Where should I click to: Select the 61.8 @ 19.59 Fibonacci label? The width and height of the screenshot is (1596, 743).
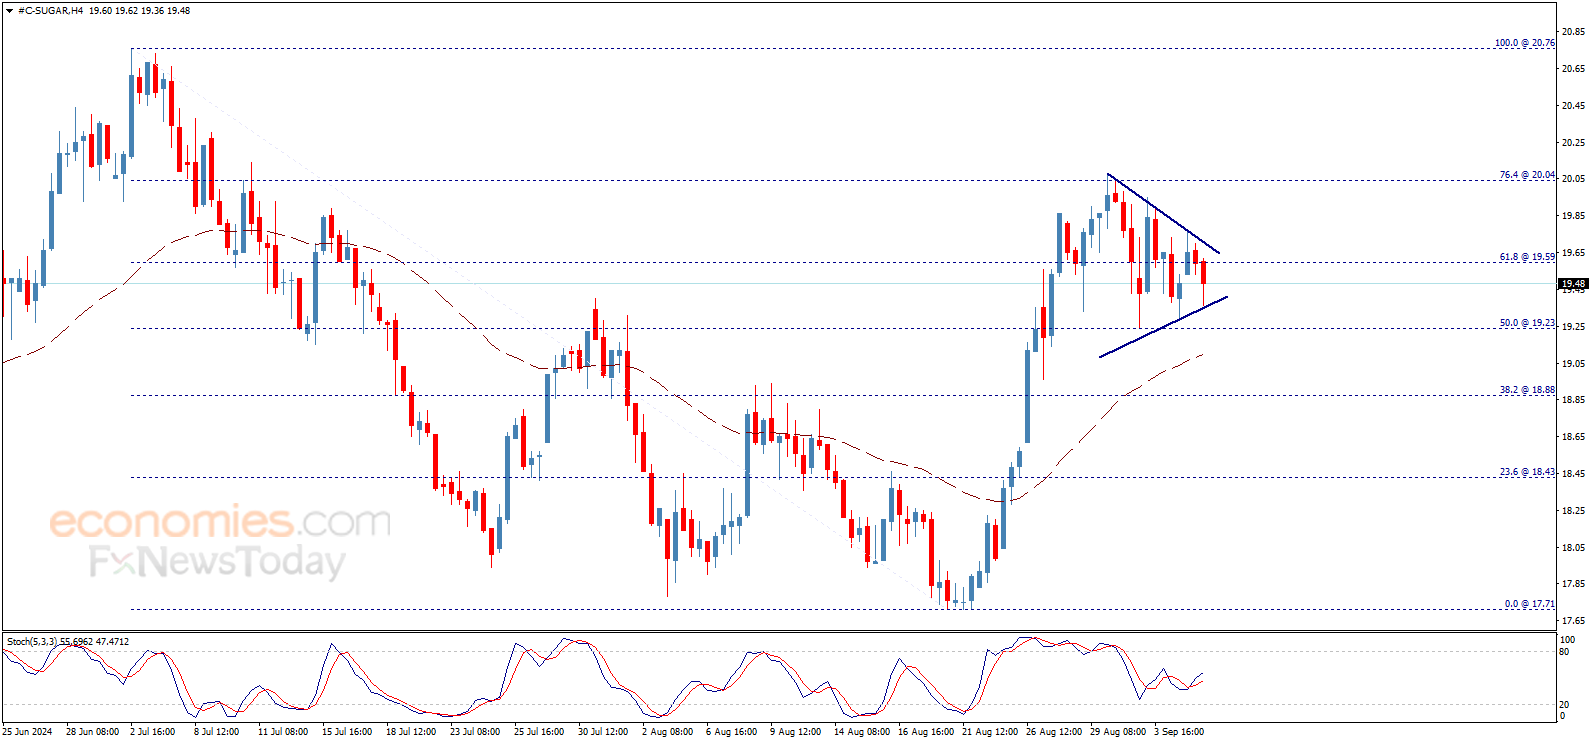click(1526, 257)
